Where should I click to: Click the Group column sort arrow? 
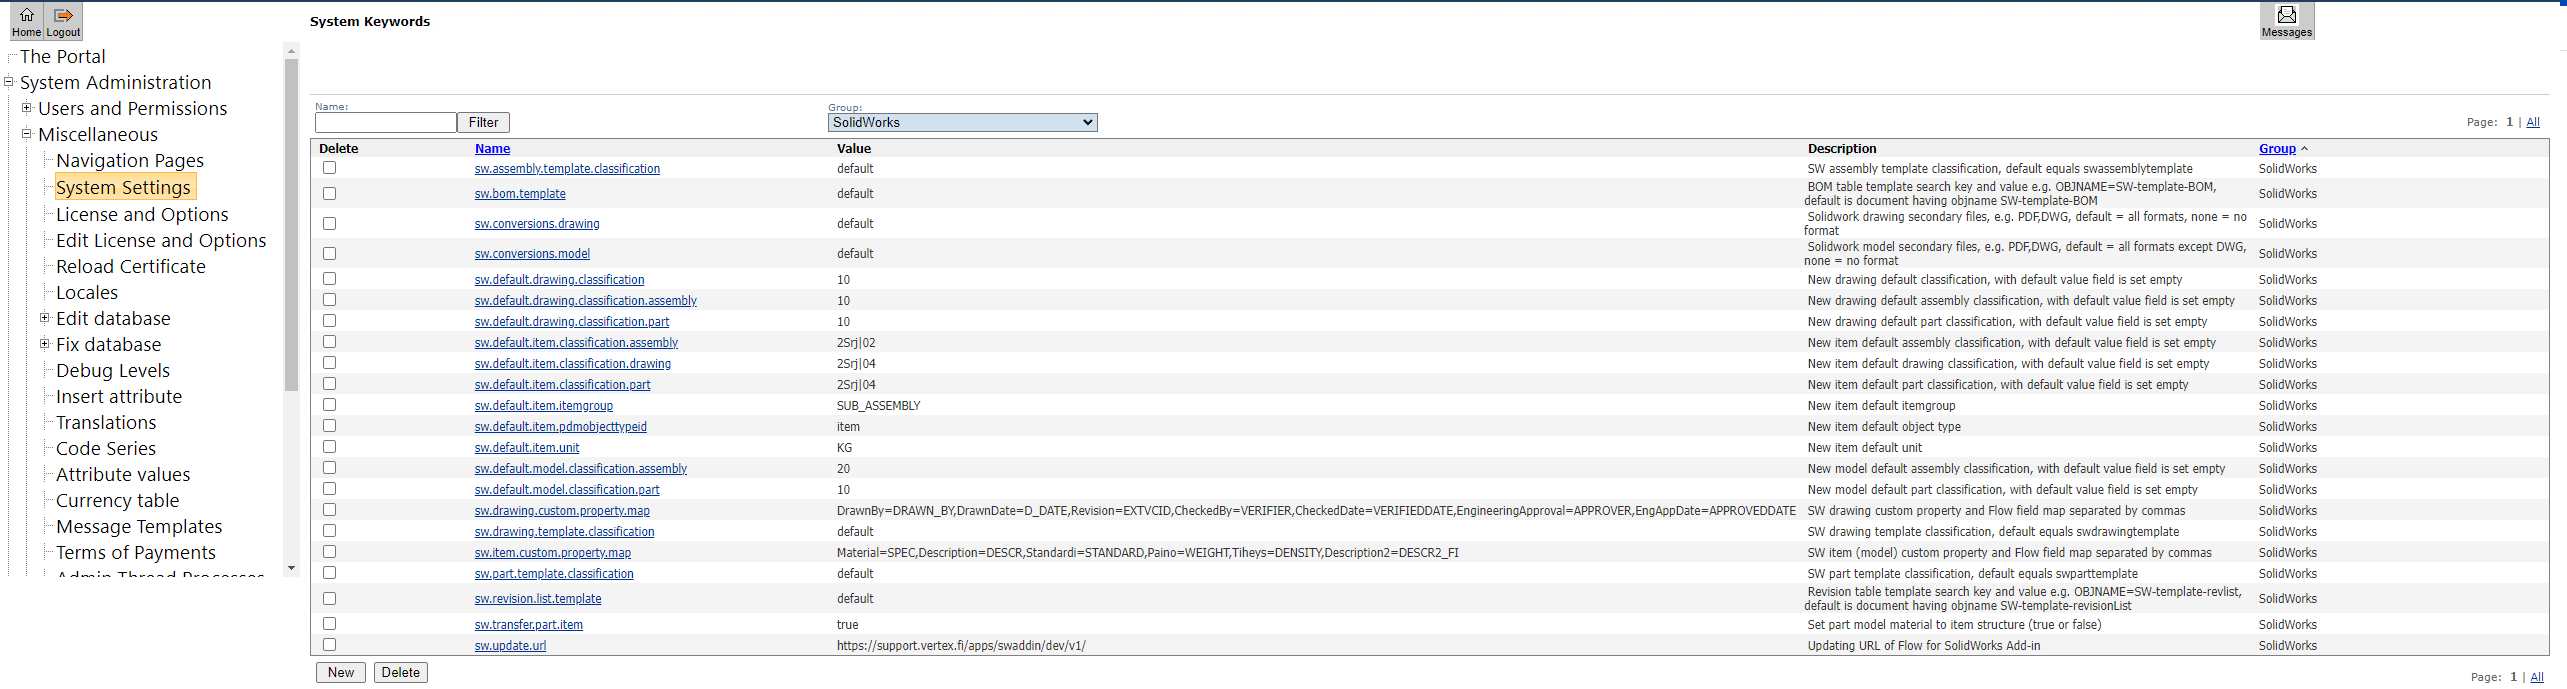[x=2304, y=149]
